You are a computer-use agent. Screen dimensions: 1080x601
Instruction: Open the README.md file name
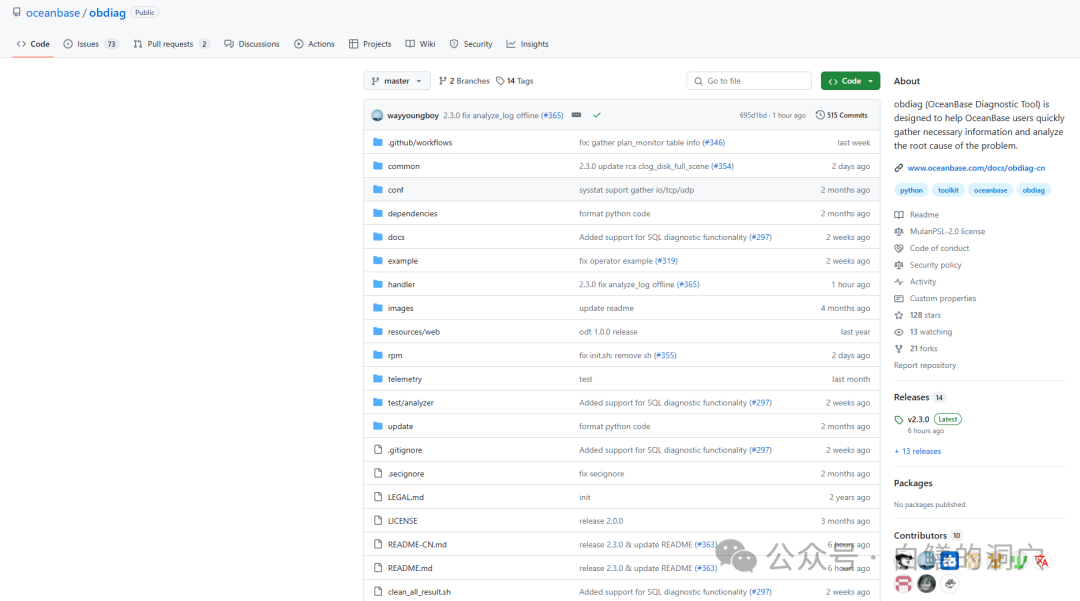click(410, 568)
